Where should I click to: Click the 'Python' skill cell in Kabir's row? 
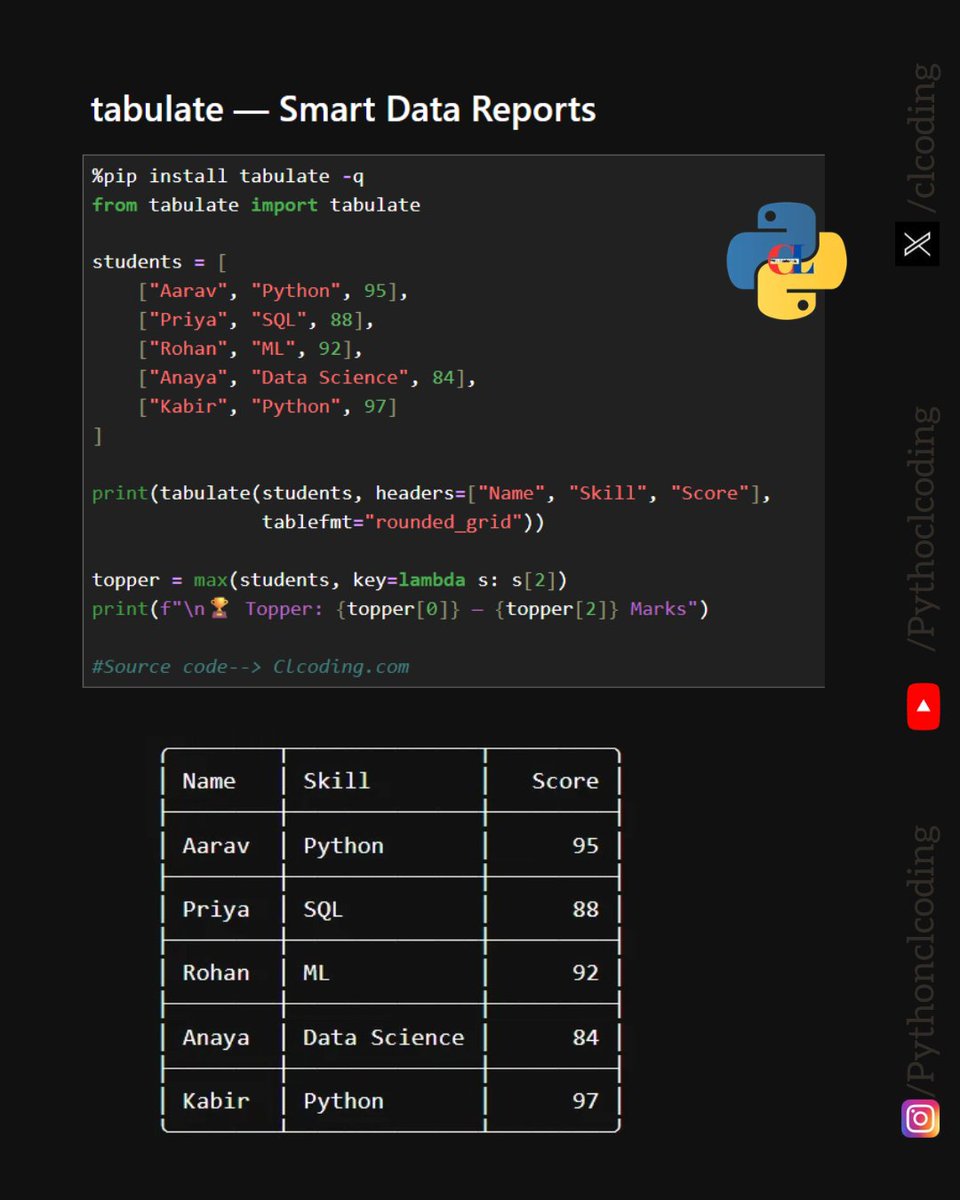343,1102
